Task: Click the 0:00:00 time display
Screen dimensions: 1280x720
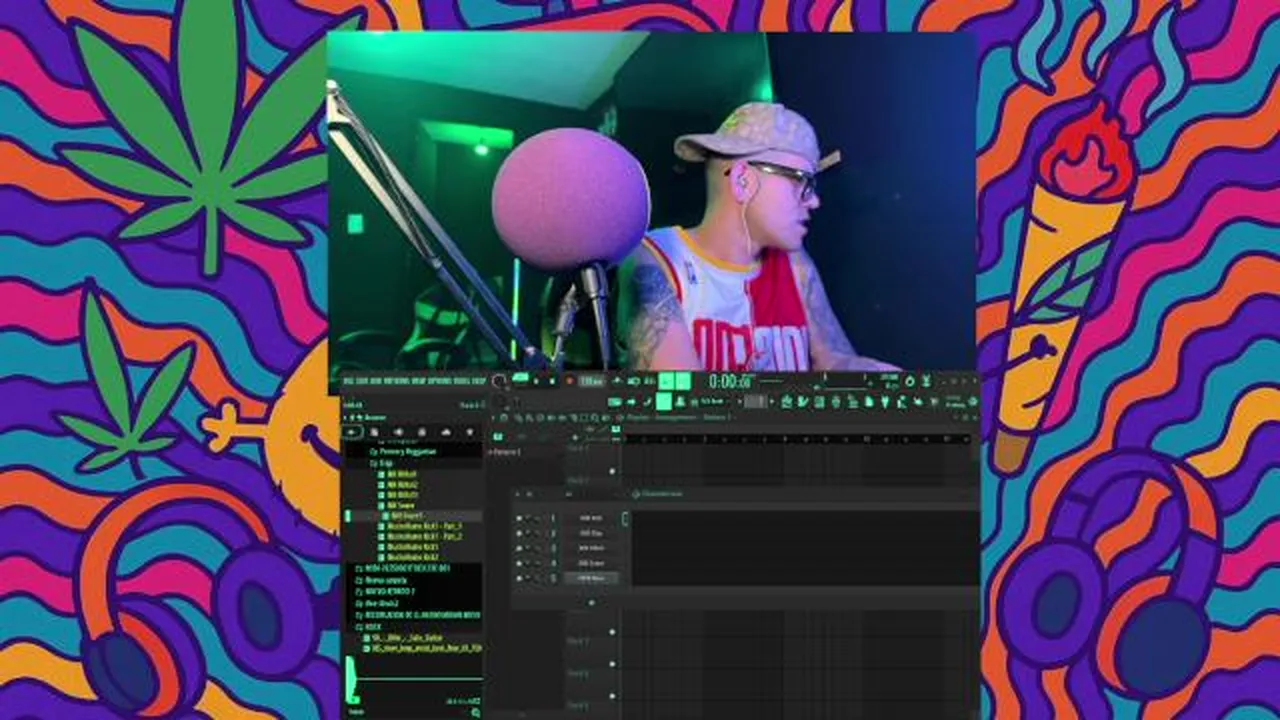Action: click(x=731, y=381)
